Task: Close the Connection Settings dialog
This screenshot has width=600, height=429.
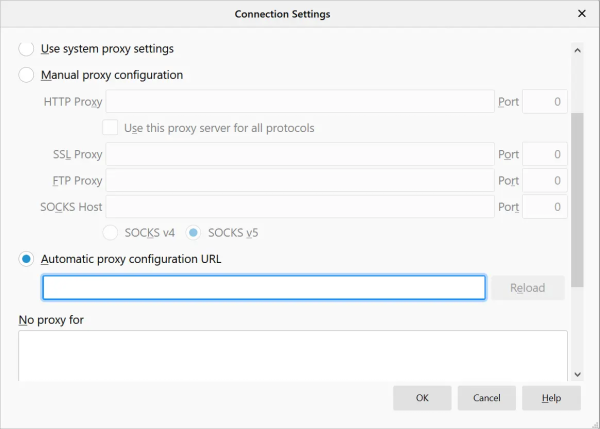Action: [582, 15]
